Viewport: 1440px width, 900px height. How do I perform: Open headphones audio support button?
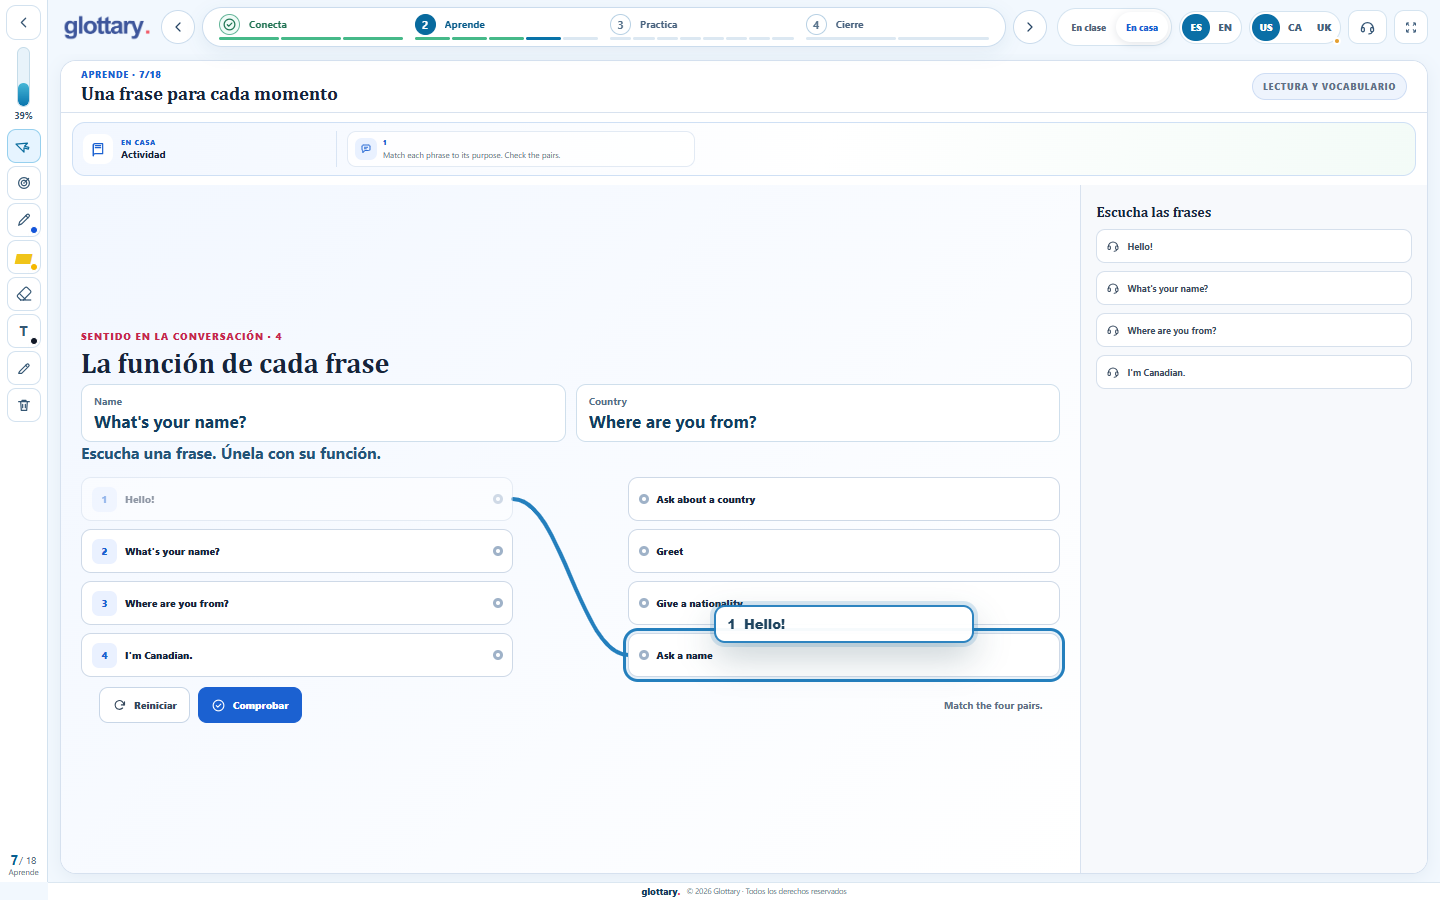pos(1367,27)
